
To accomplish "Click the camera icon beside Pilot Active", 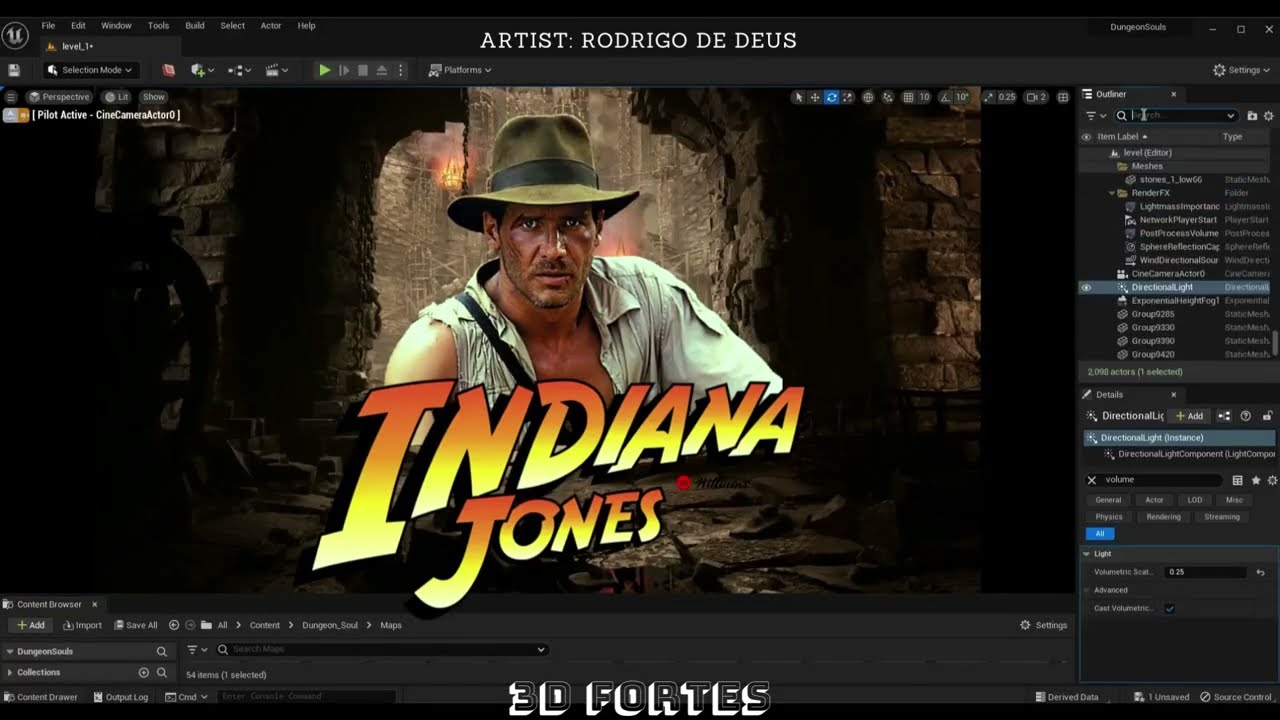I will (24, 115).
